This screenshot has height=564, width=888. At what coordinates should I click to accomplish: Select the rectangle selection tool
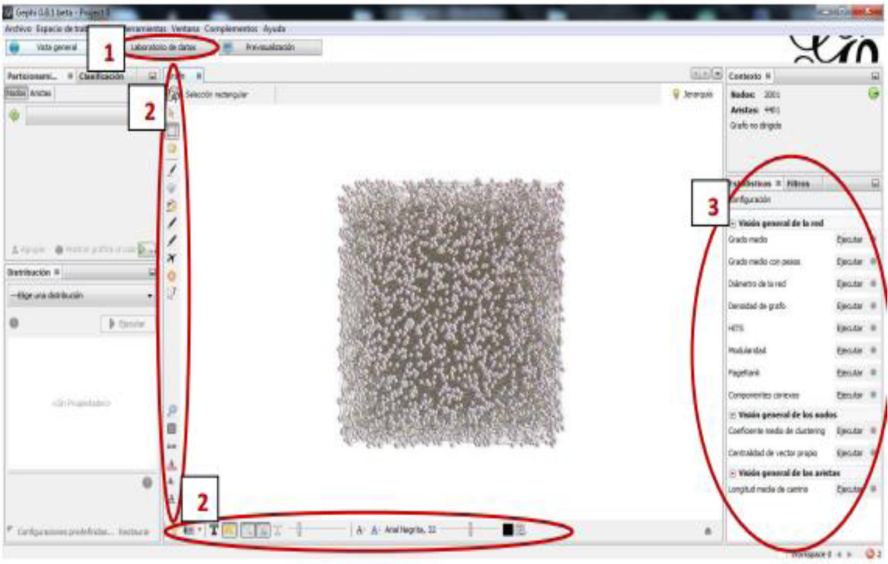click(173, 131)
